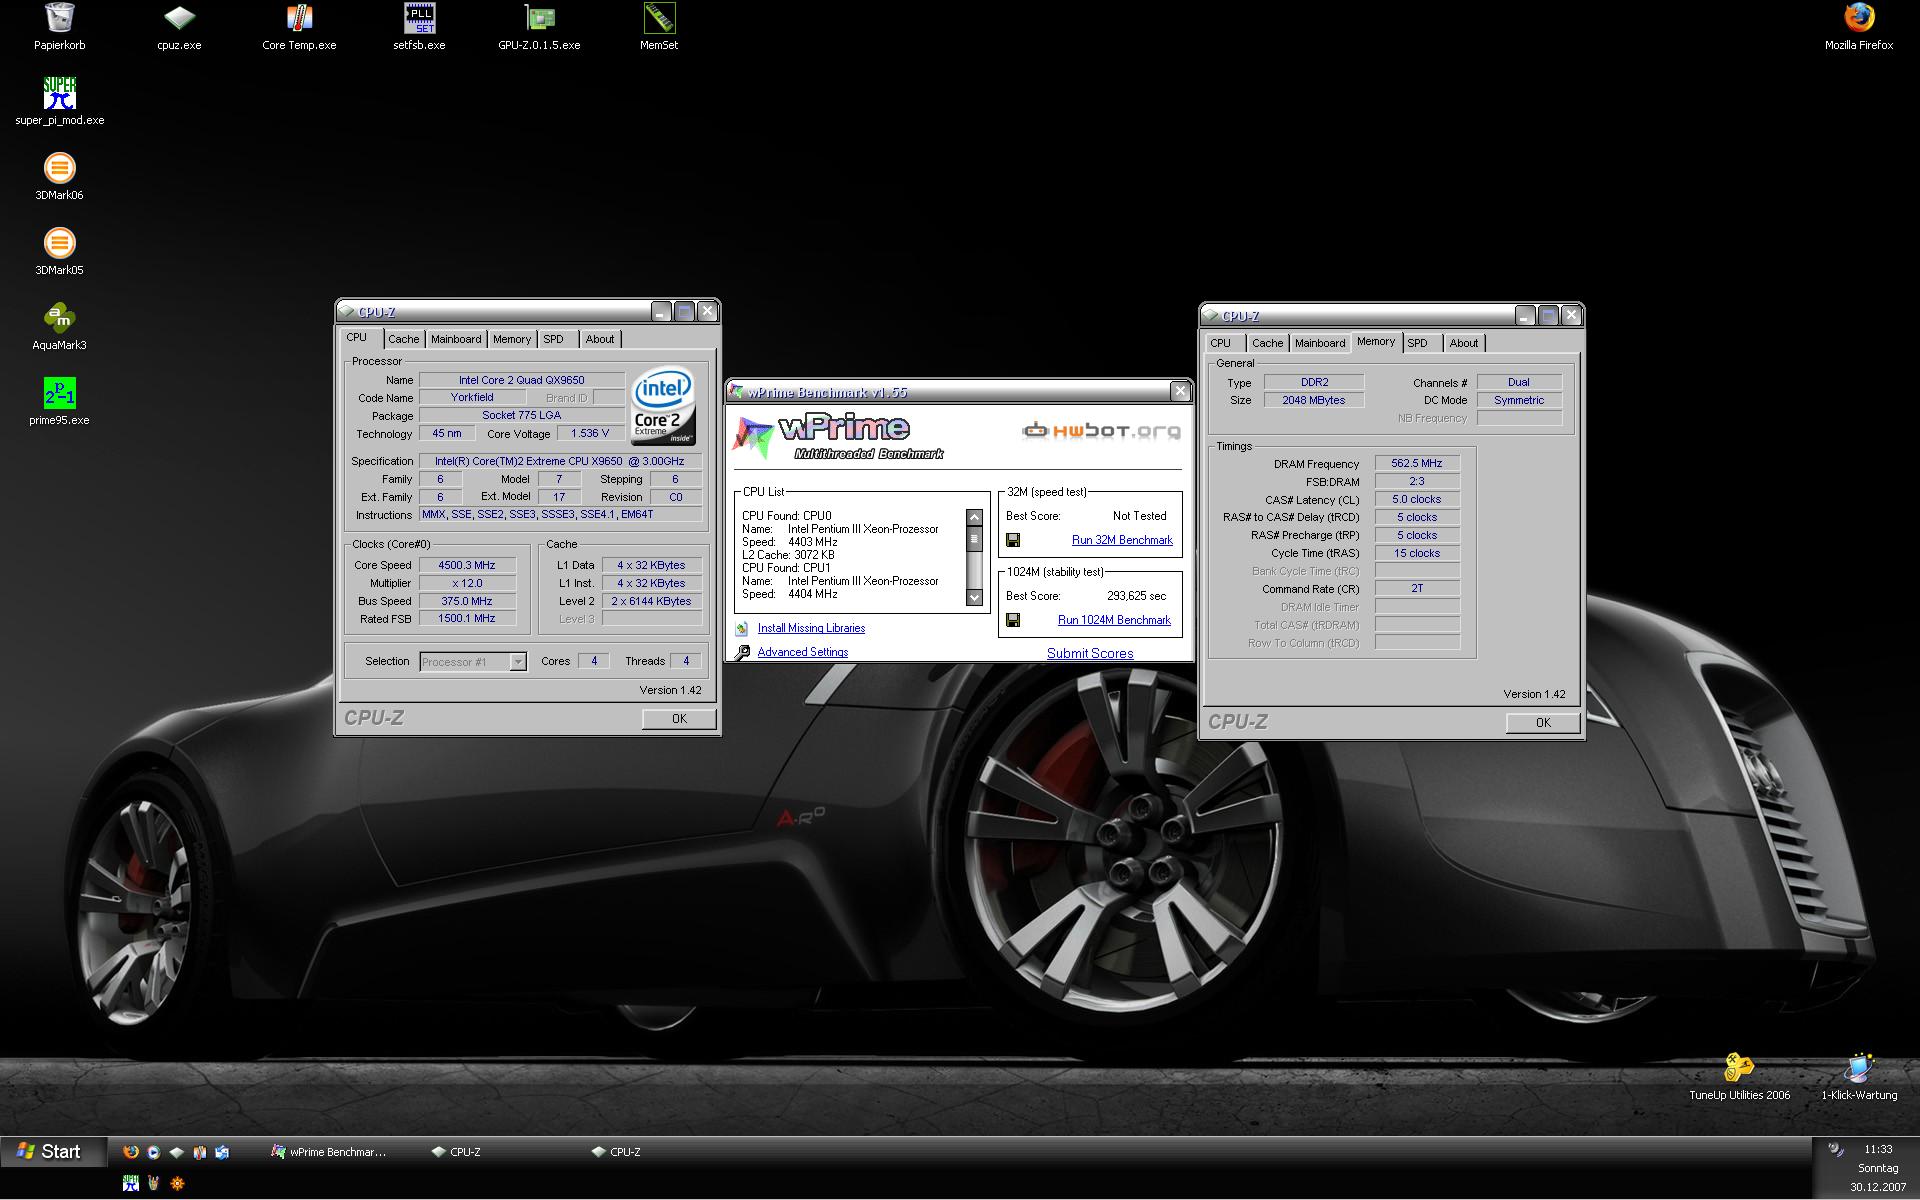Launch cpuz.exe from the desktop
The width and height of the screenshot is (1920, 1200).
[179, 26]
